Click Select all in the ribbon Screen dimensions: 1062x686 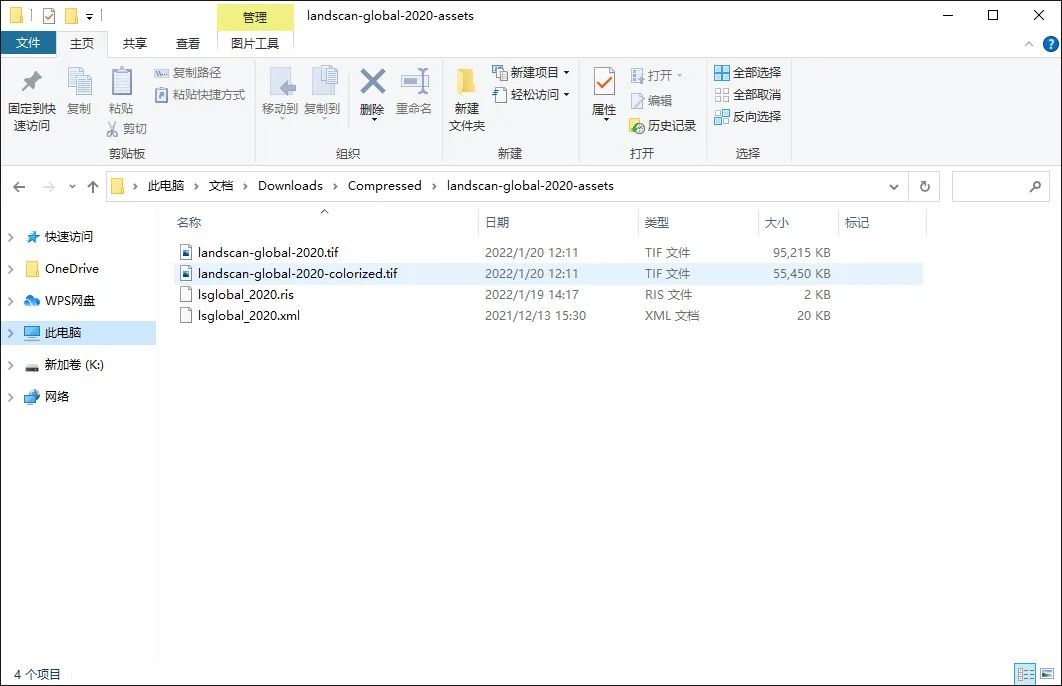748,72
